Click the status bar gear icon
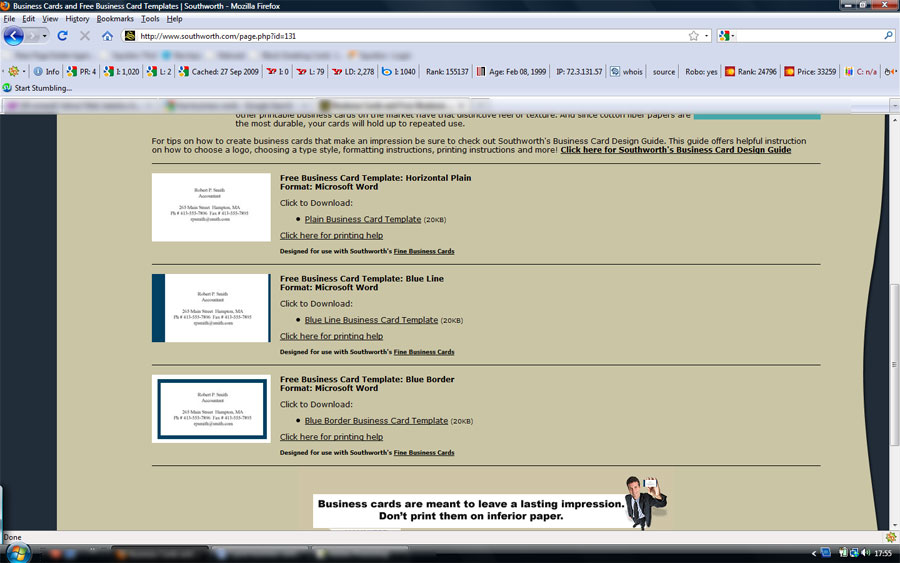 pyautogui.click(x=890, y=537)
